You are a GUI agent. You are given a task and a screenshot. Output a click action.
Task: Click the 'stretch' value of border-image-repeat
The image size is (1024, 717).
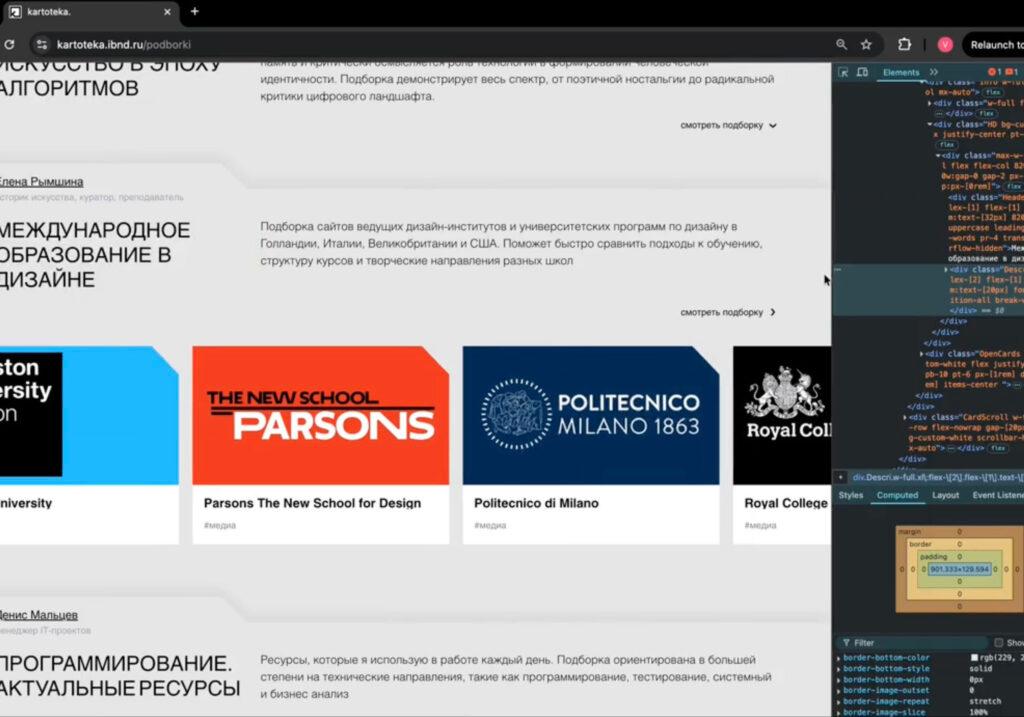[985, 701]
